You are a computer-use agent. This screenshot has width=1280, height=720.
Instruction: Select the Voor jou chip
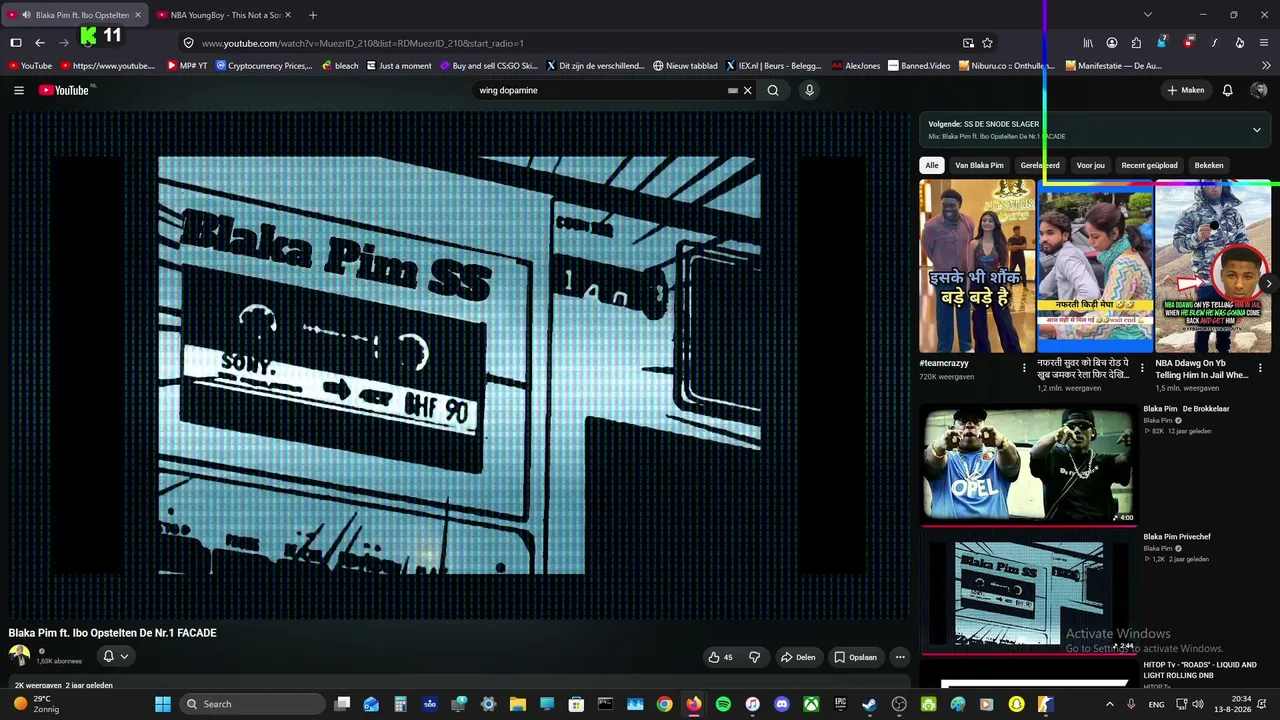pos(1091,165)
